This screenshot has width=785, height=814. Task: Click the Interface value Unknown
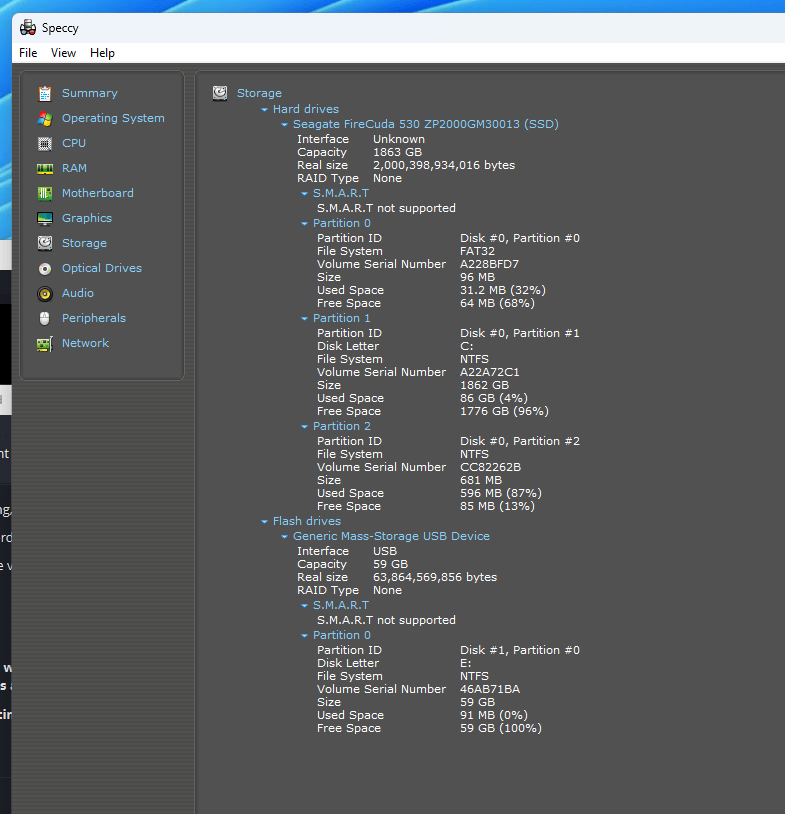399,139
